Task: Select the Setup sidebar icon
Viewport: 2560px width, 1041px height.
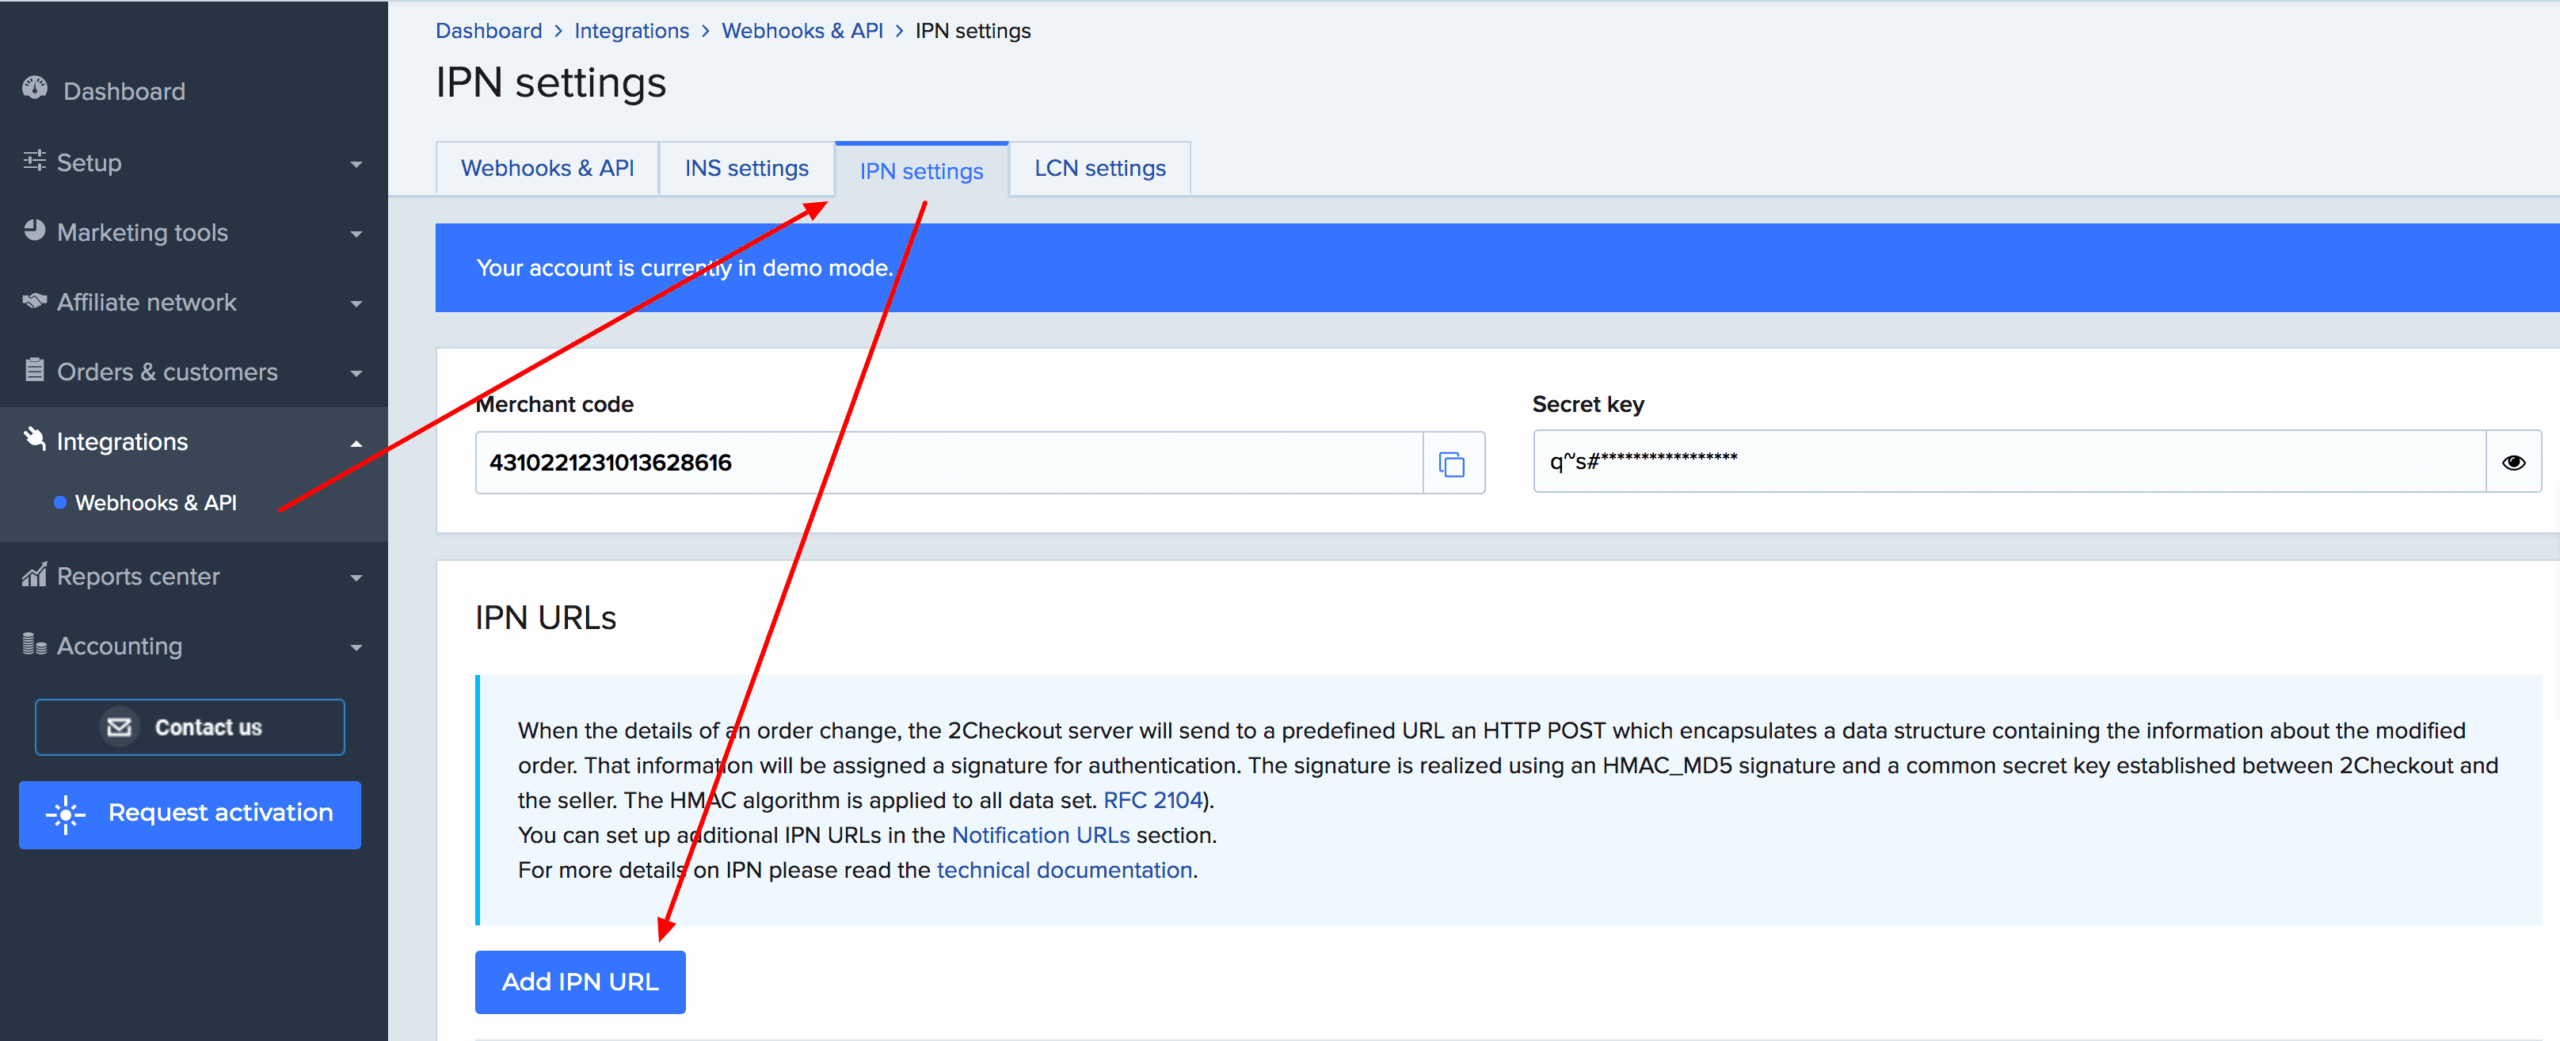Action: (x=34, y=162)
